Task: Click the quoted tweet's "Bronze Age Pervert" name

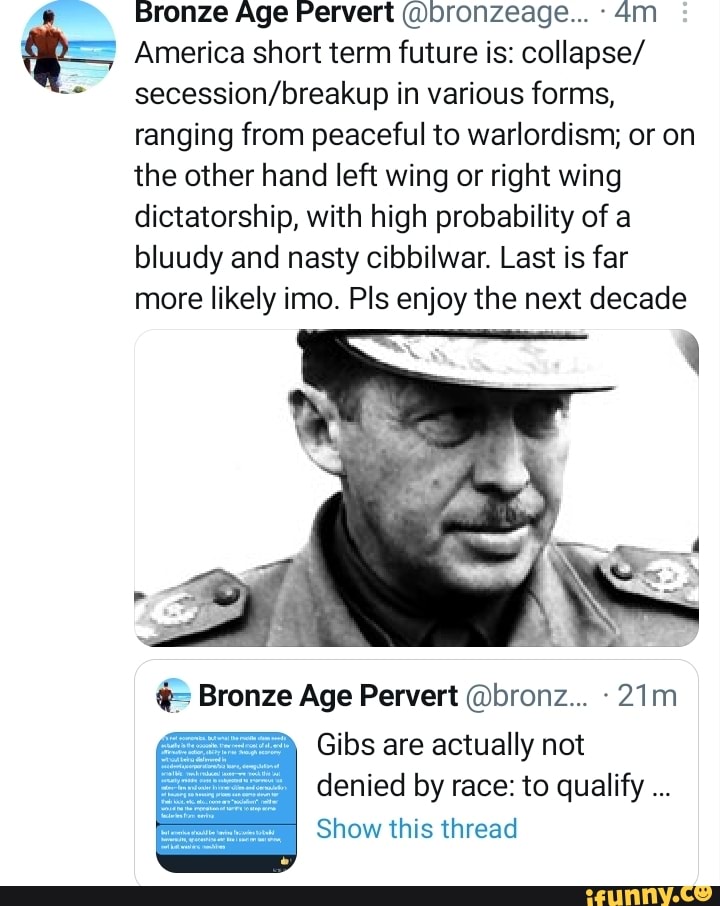Action: coord(328,696)
